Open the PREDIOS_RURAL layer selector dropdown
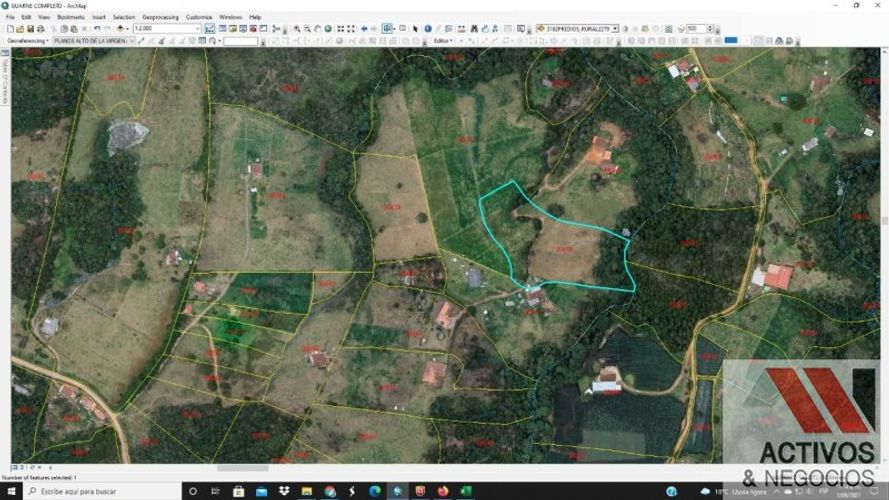 click(x=615, y=28)
